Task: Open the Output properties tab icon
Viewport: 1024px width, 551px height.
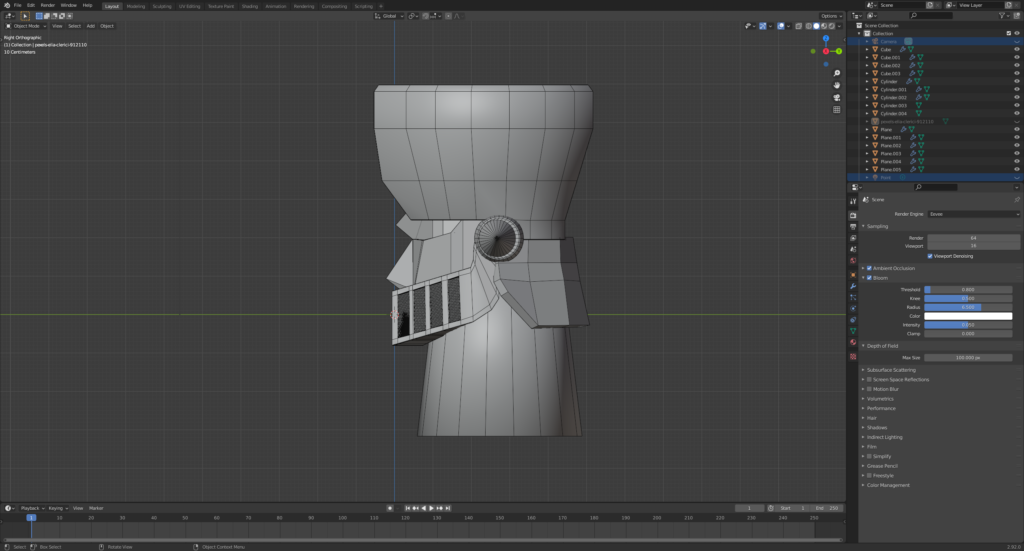Action: tap(853, 227)
